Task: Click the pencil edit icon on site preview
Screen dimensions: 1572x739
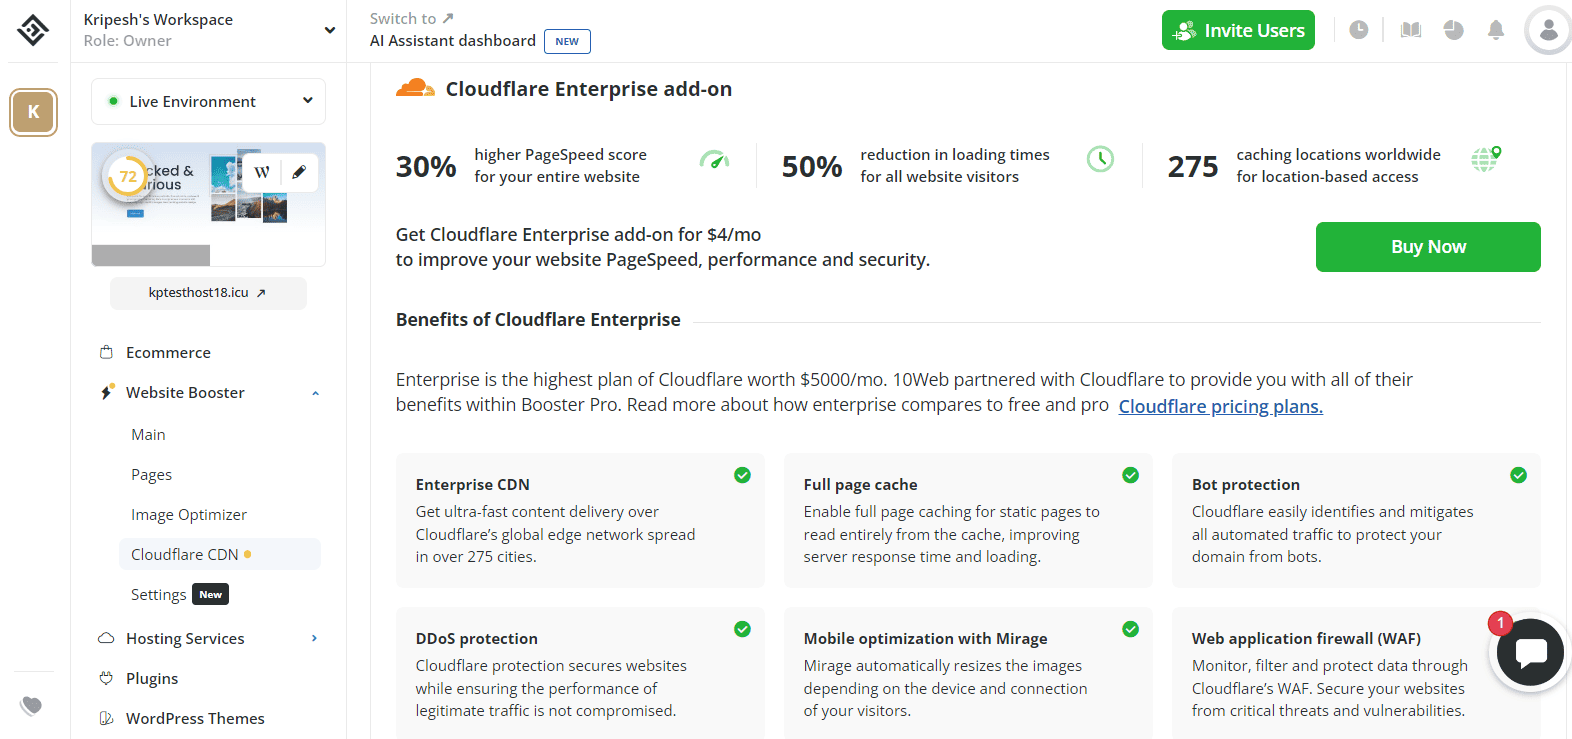Action: pyautogui.click(x=299, y=172)
